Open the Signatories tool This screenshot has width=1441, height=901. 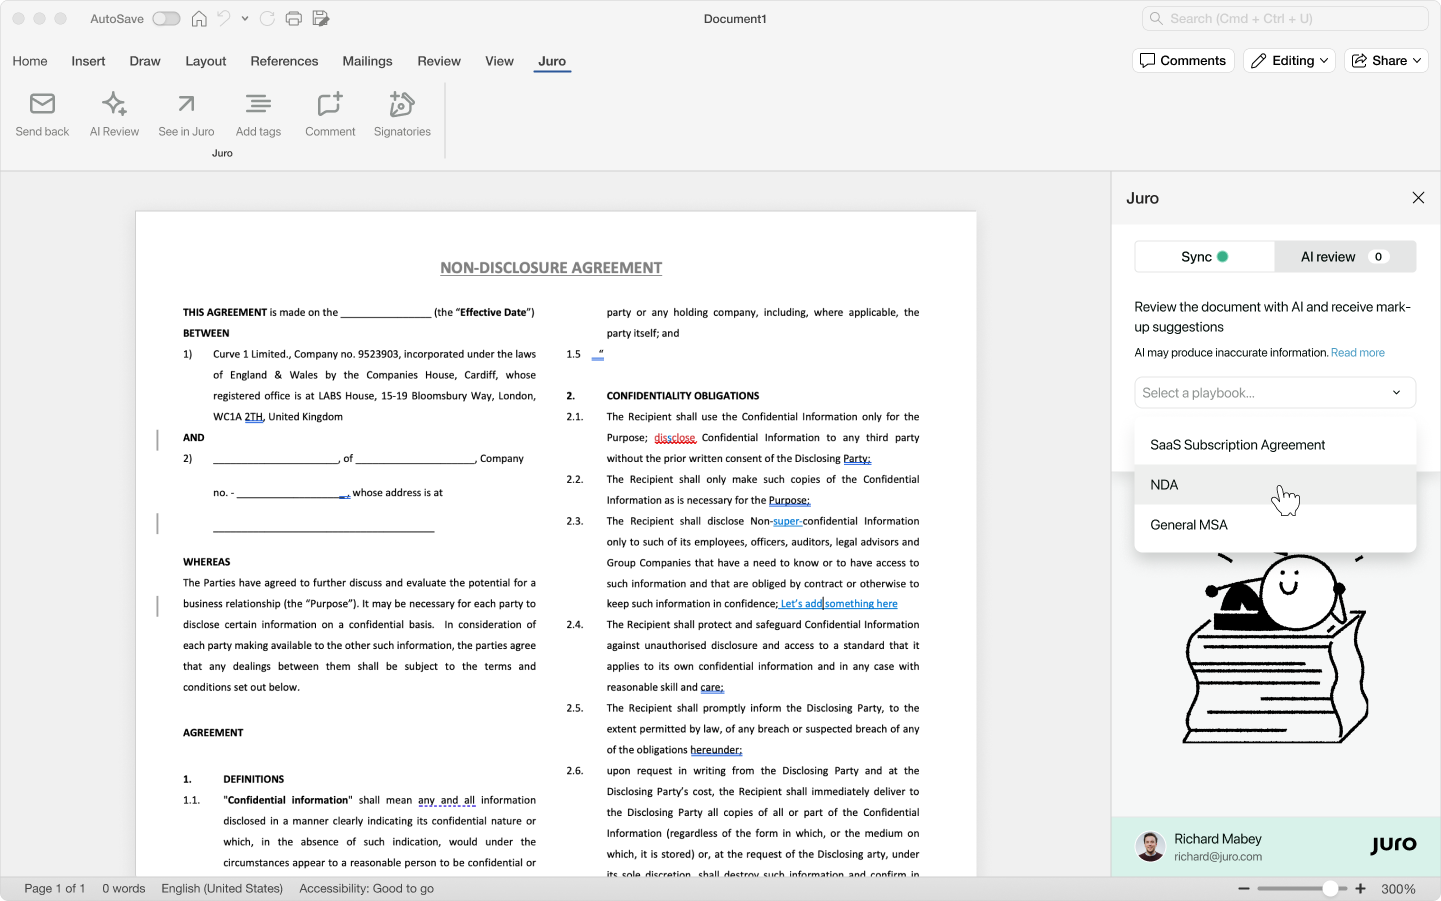402,104
